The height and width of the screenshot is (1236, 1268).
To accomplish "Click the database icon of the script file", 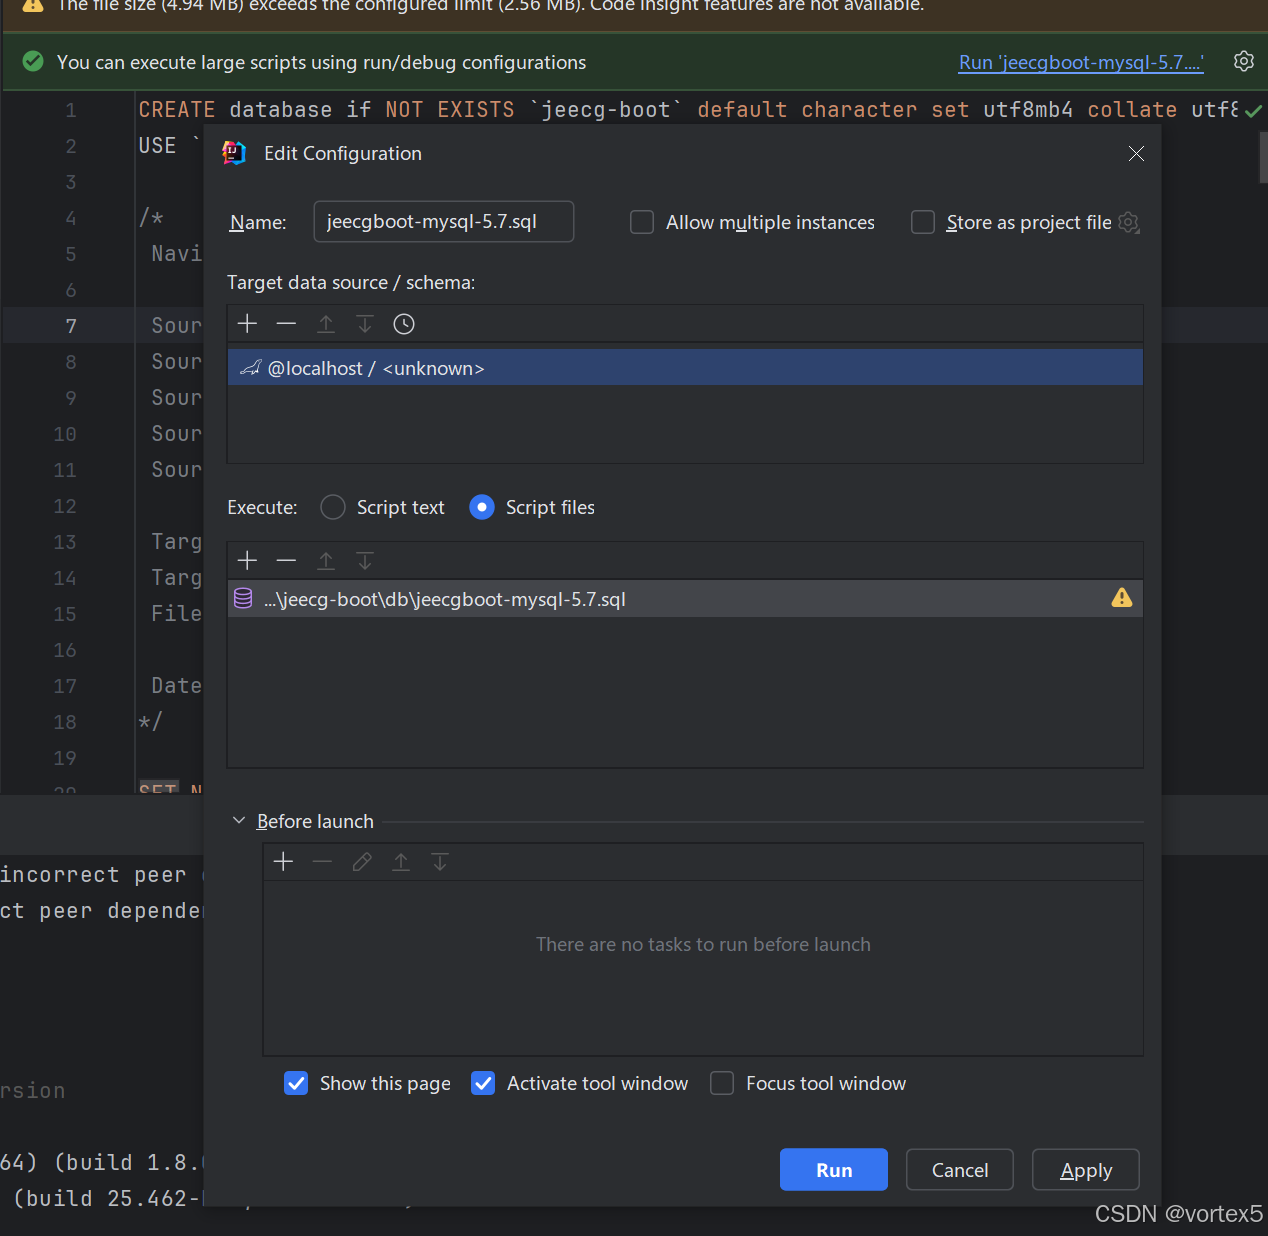I will (243, 599).
